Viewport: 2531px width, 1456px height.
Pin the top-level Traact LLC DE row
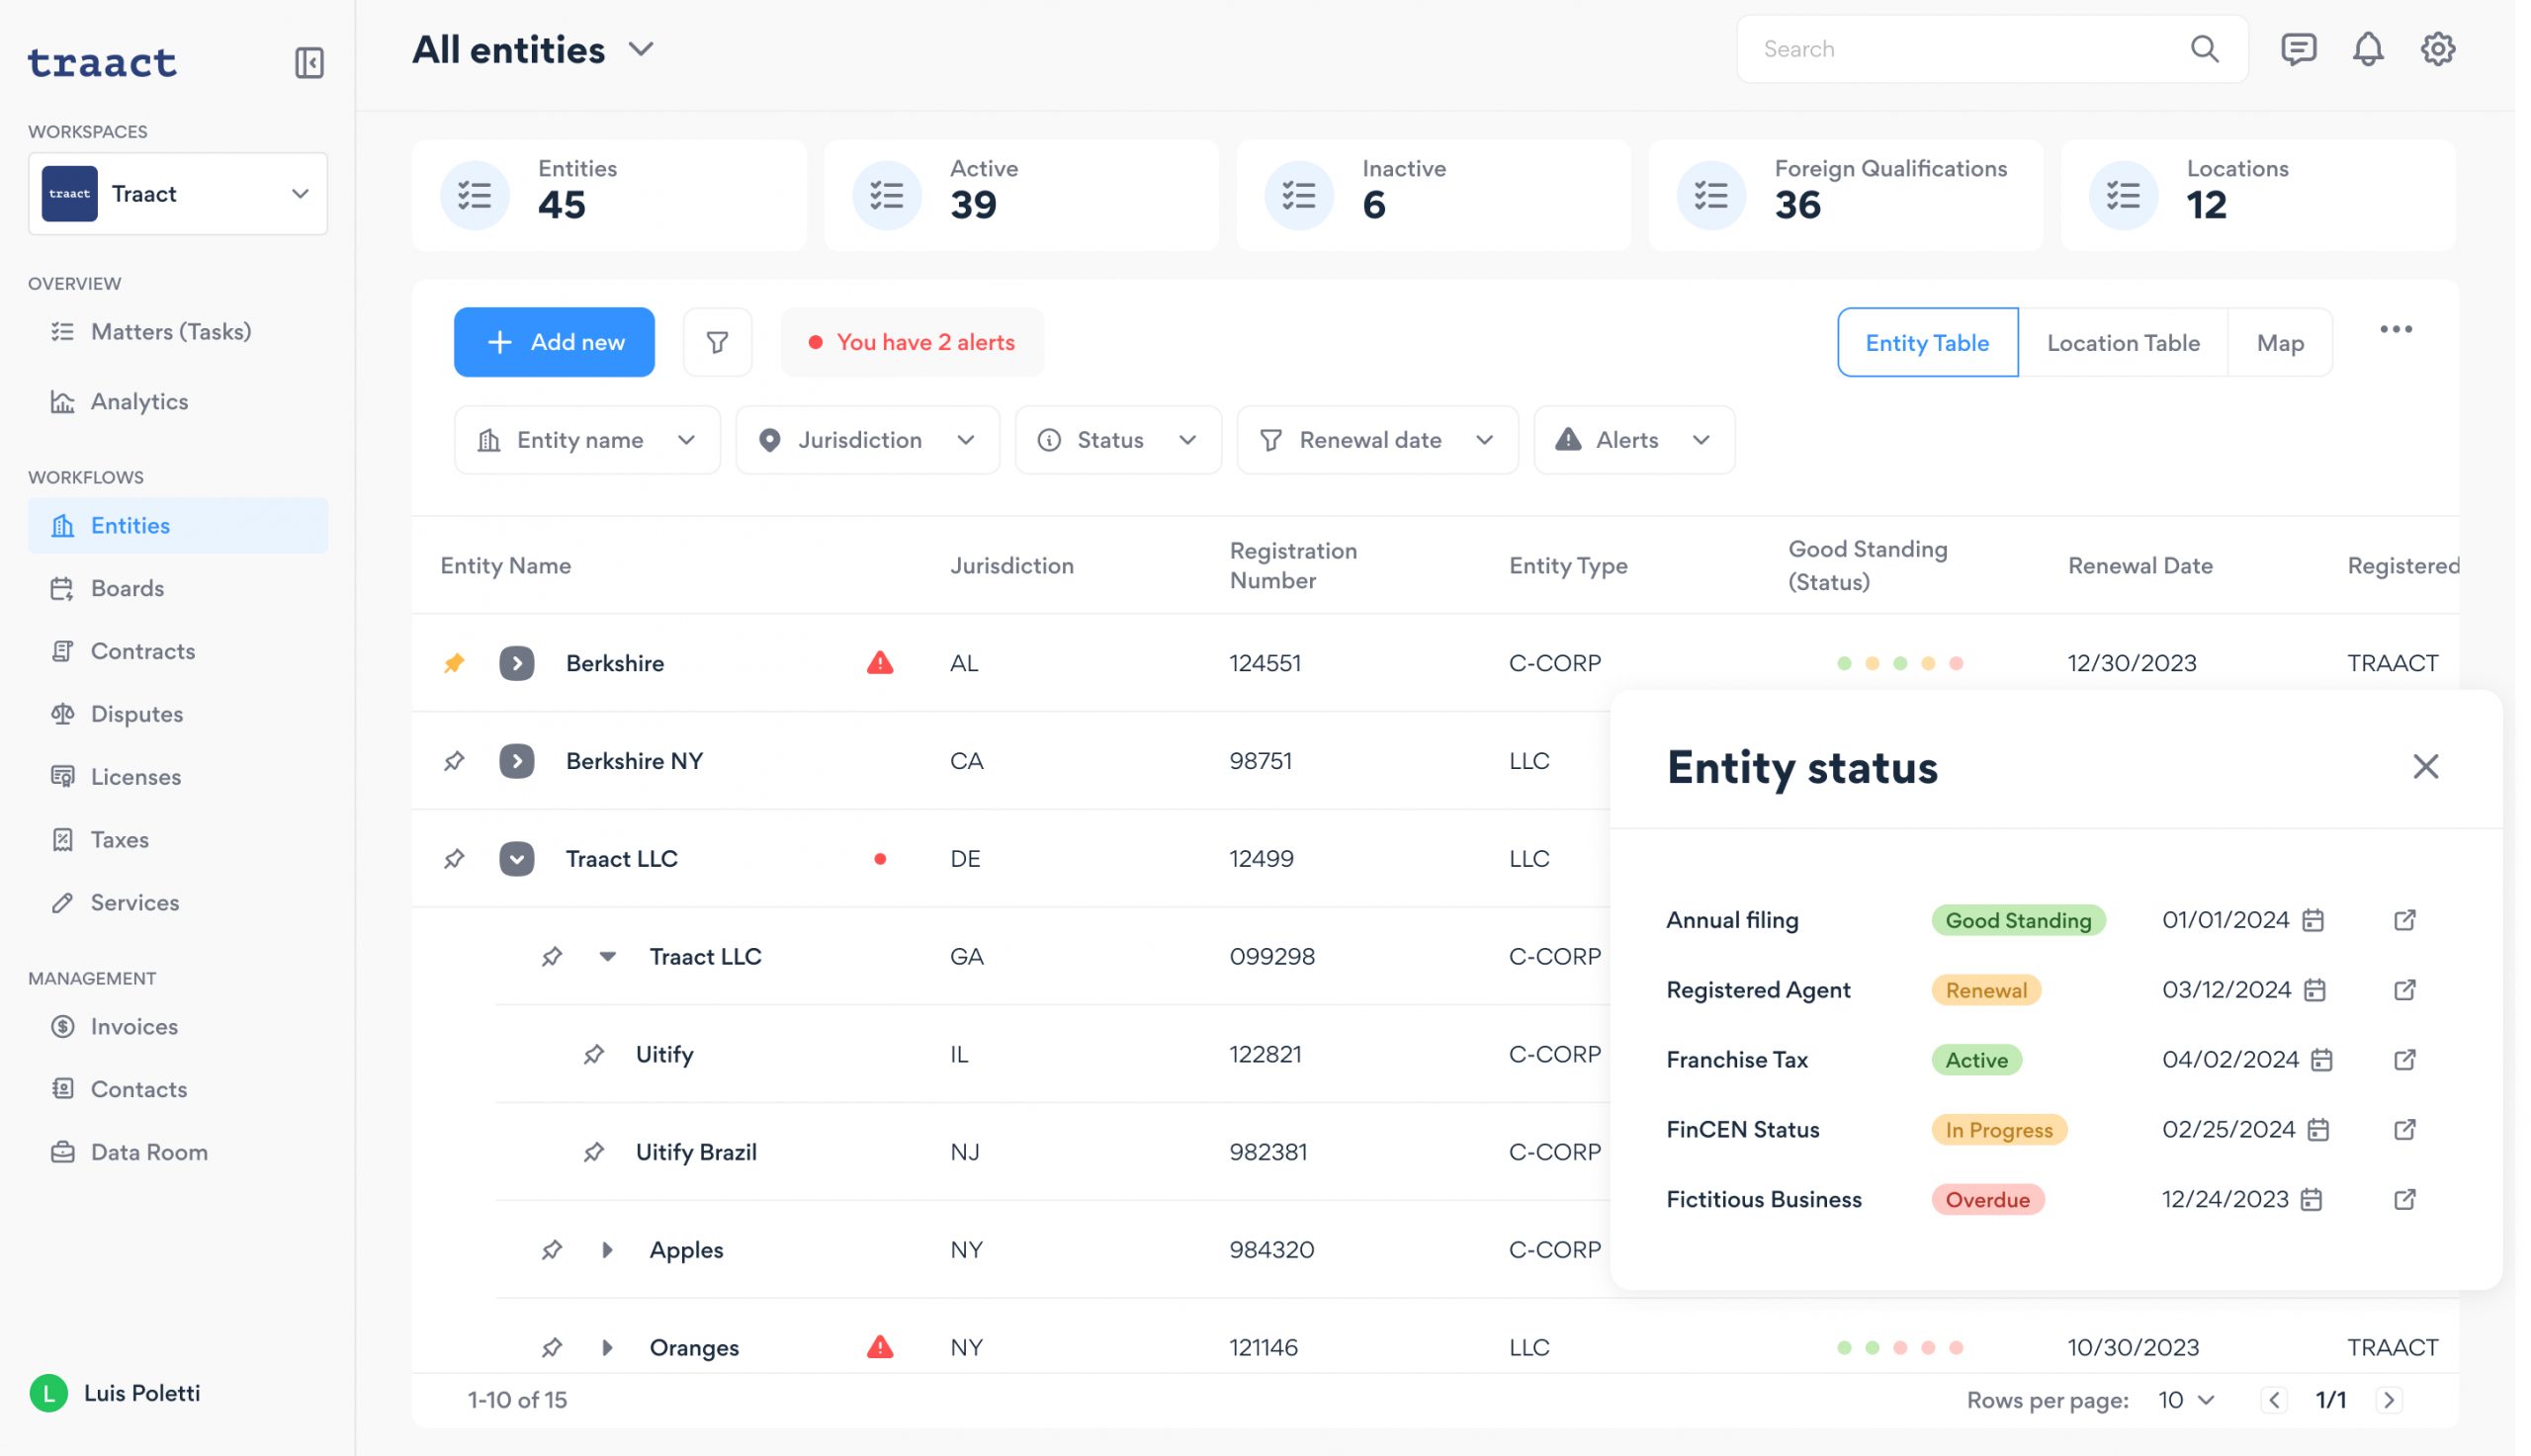[x=454, y=859]
